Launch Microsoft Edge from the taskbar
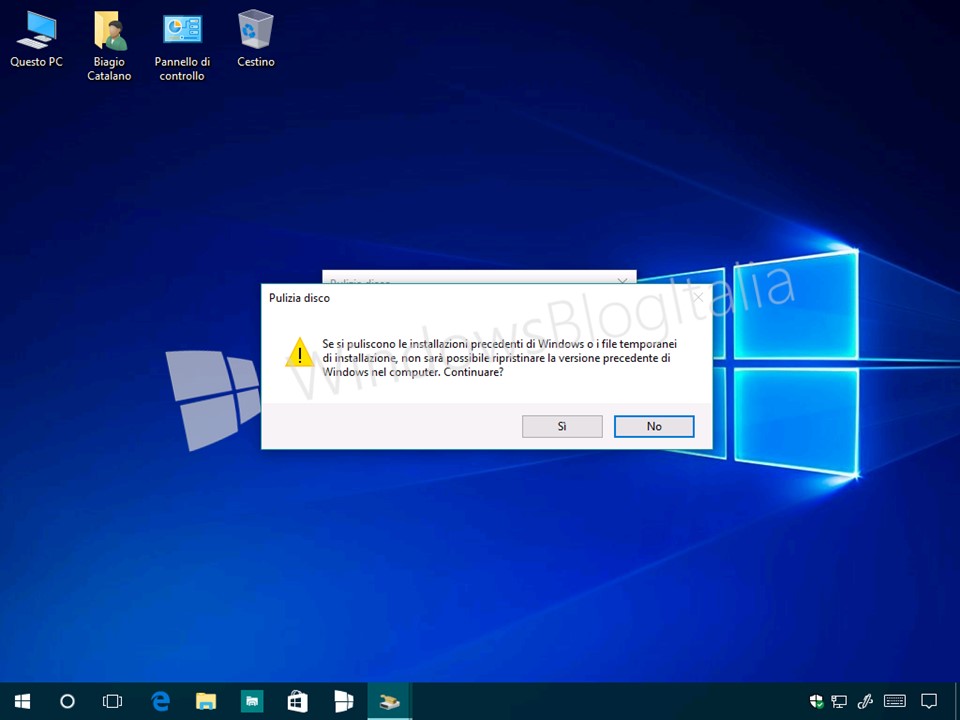 click(160, 702)
